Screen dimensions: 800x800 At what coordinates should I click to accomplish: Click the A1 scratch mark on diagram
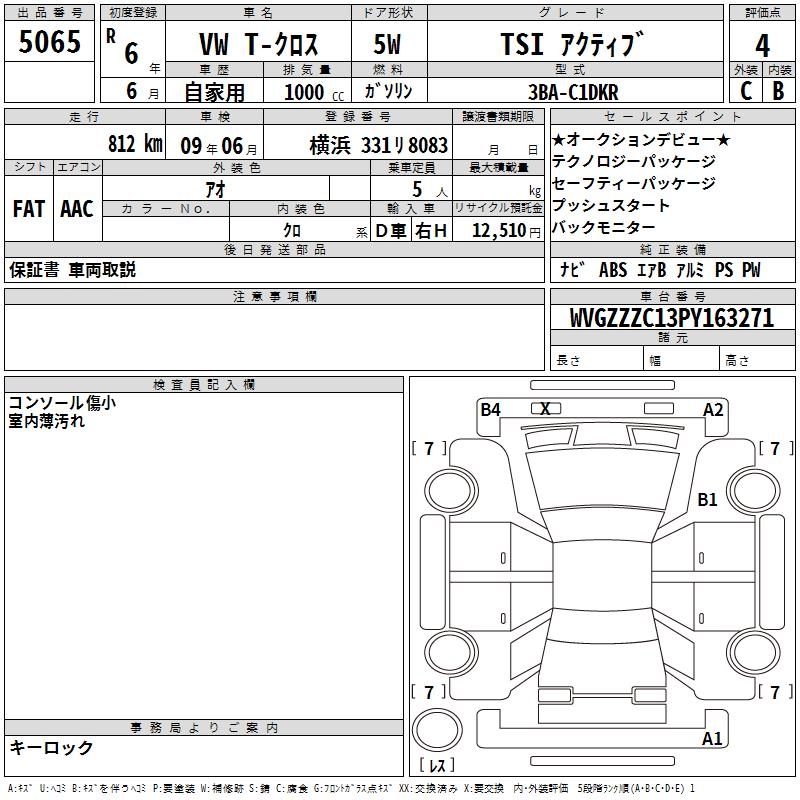pos(712,739)
